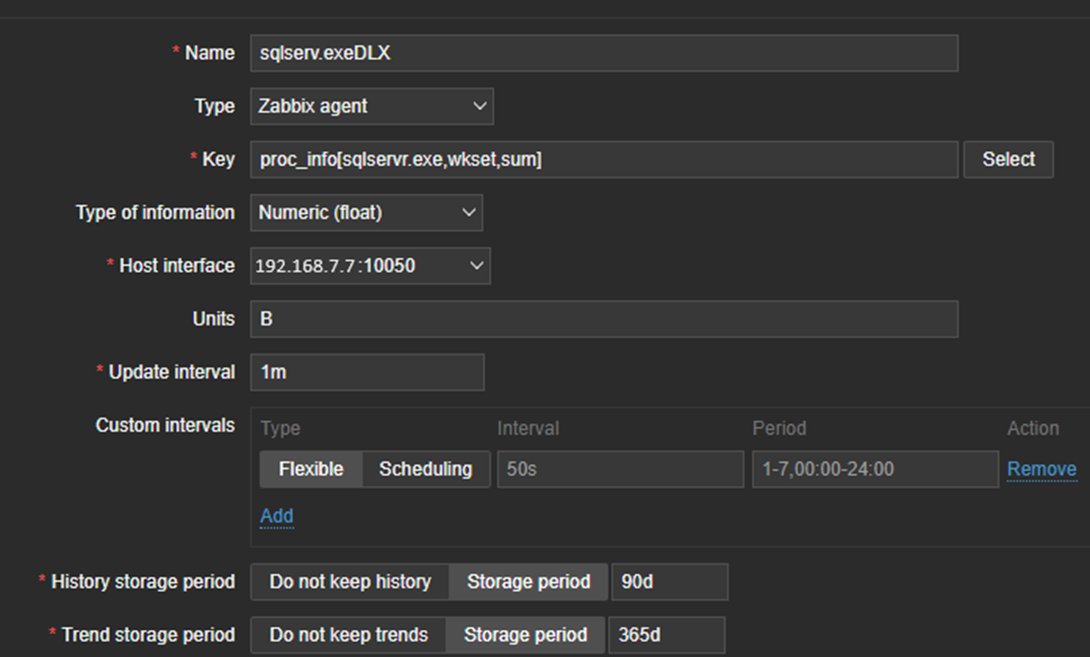Click the Action column header
Viewport: 1090px width, 657px height.
[1033, 428]
